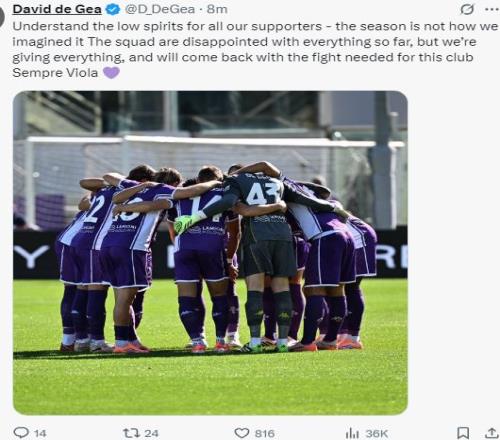
Task: Click the retweet arrows icon
Action: pos(131,433)
